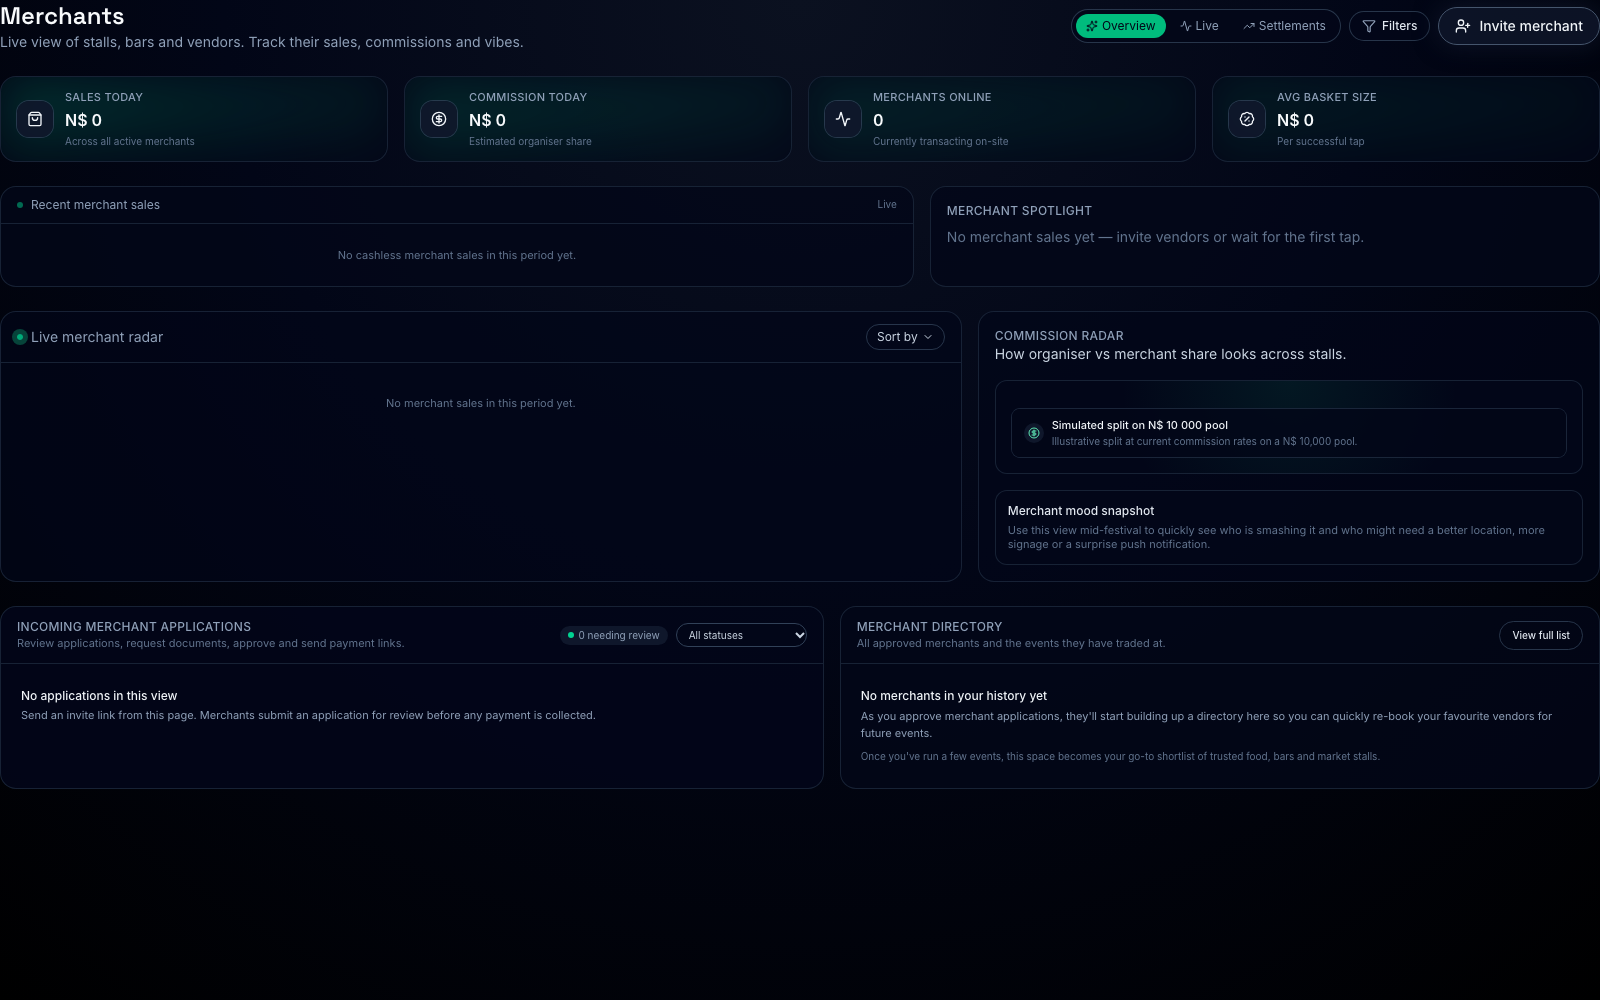Open the Settlements tab
The width and height of the screenshot is (1600, 1000).
(1284, 26)
